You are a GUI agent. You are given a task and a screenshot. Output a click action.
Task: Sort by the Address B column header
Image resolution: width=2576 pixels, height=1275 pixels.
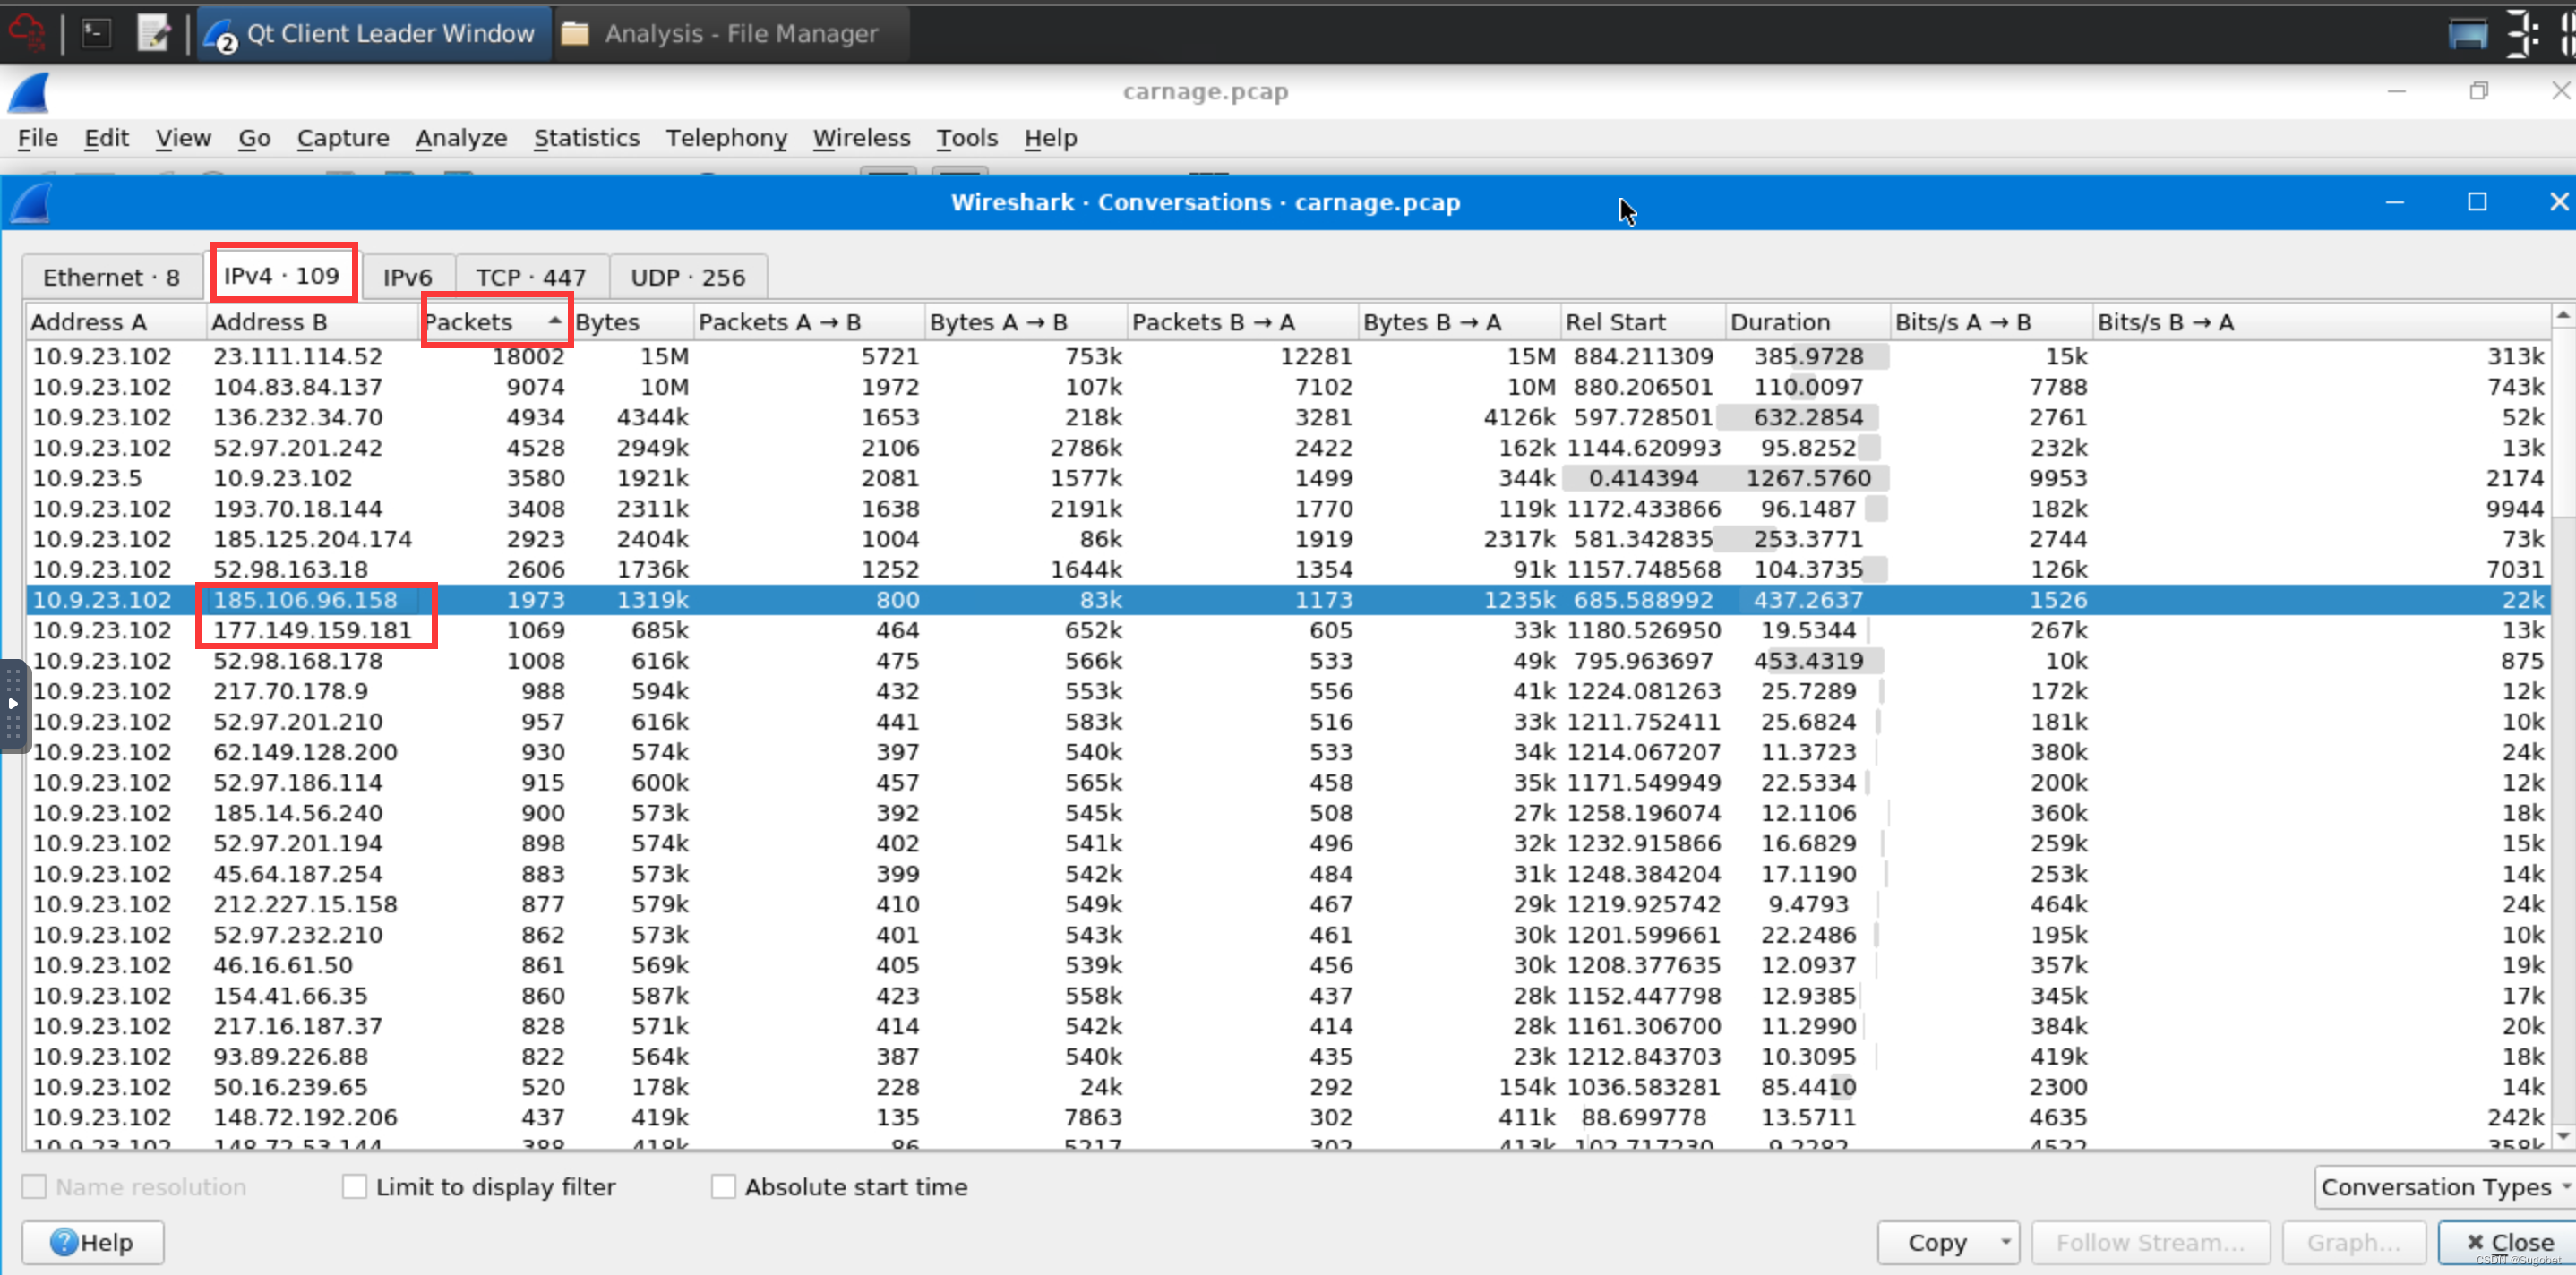click(313, 322)
